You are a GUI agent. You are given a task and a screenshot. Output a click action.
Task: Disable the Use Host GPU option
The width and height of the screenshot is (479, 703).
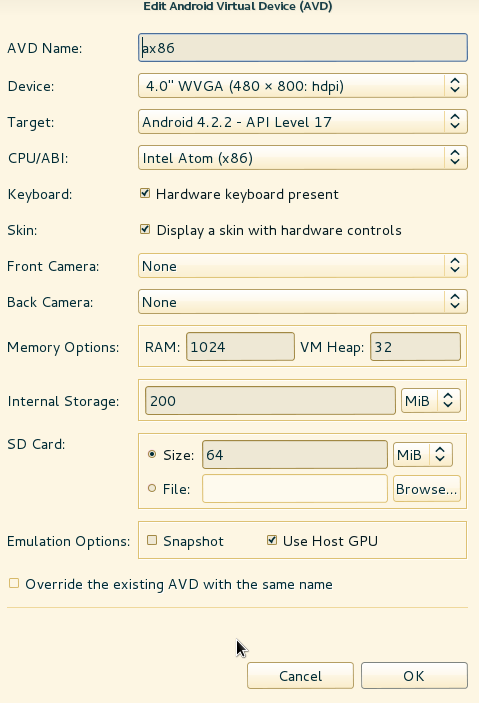tap(272, 540)
